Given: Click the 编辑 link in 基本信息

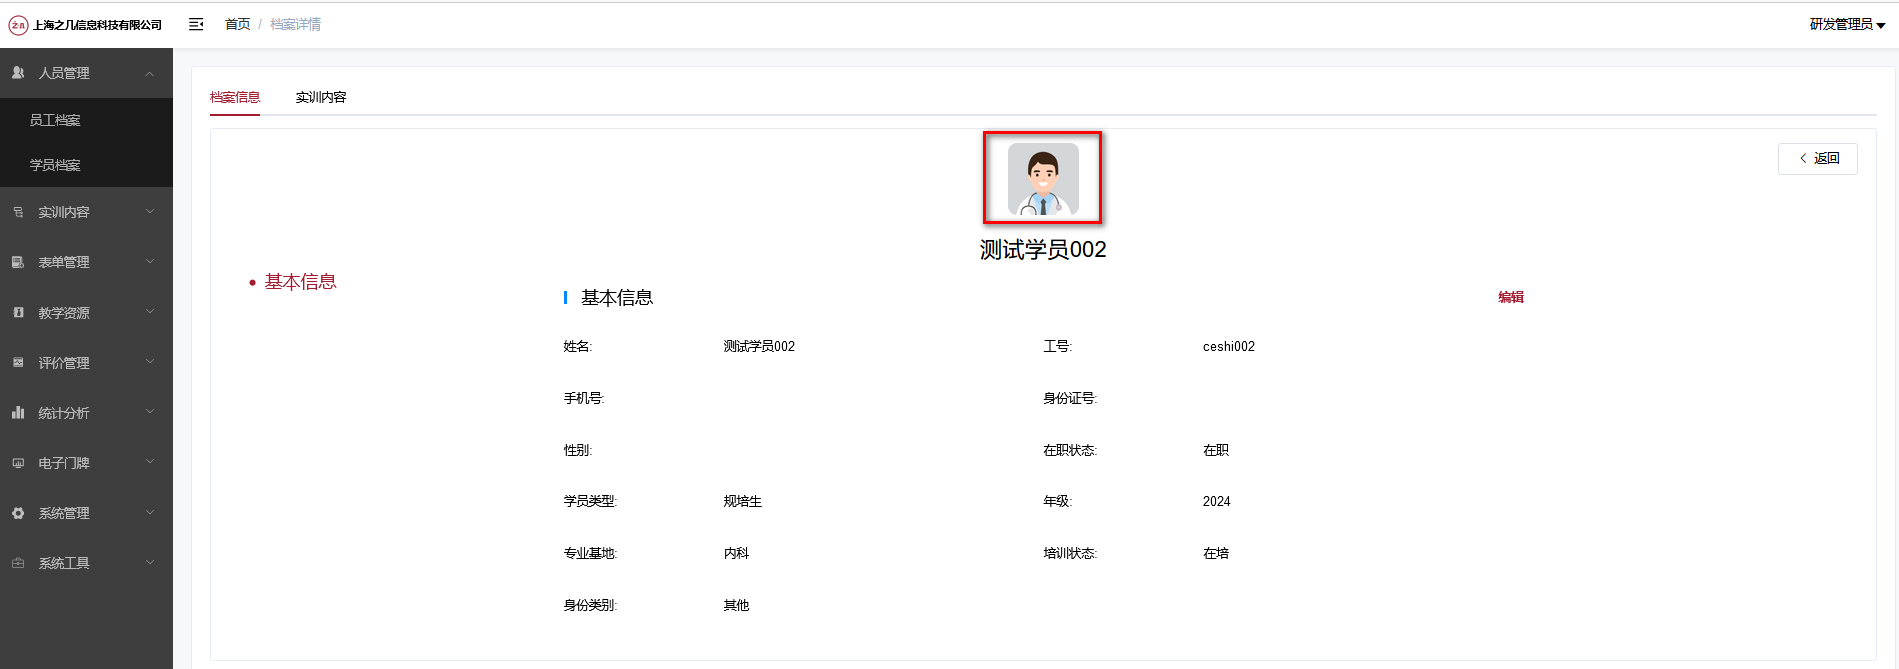Looking at the screenshot, I should click(x=1511, y=297).
